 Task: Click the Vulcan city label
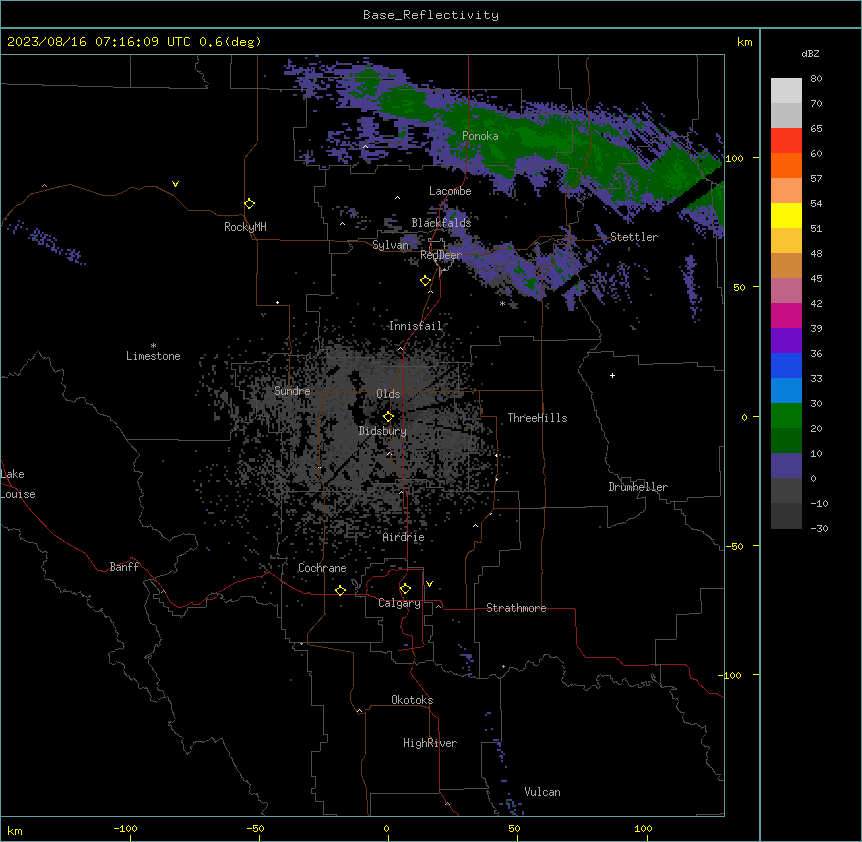(543, 792)
